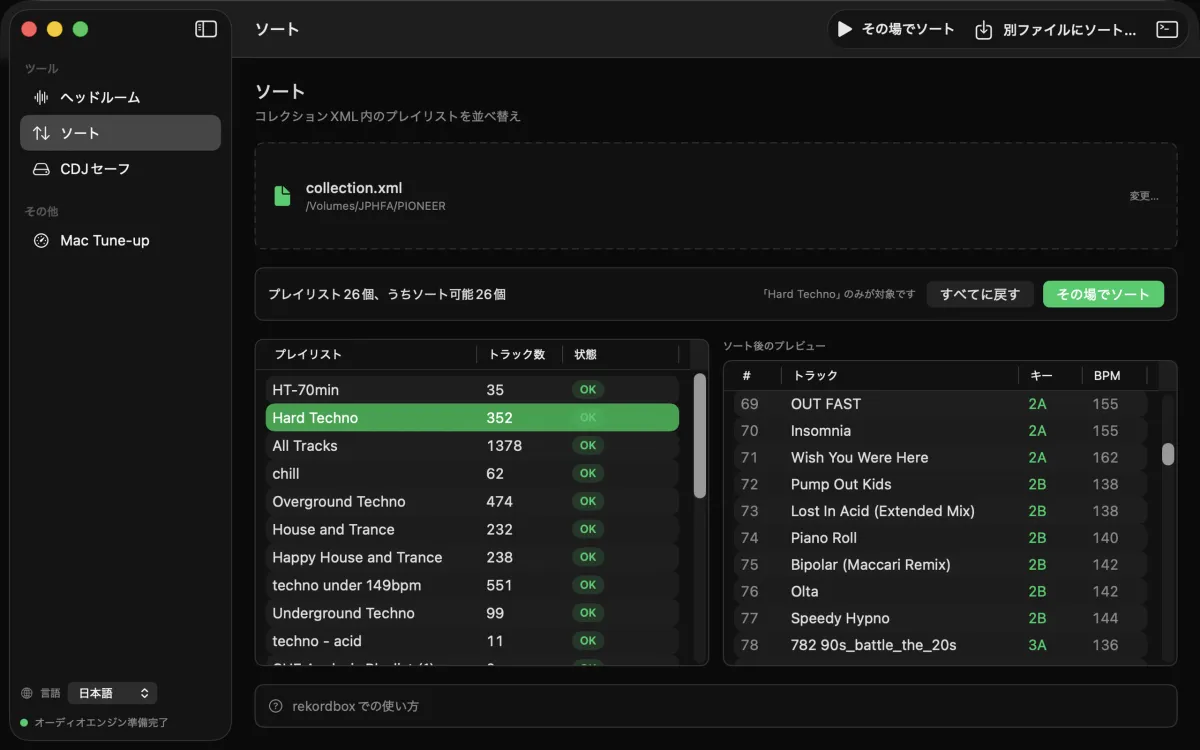Image resolution: width=1200 pixels, height=750 pixels.
Task: Click the 3A key value cell
Action: tap(1037, 645)
